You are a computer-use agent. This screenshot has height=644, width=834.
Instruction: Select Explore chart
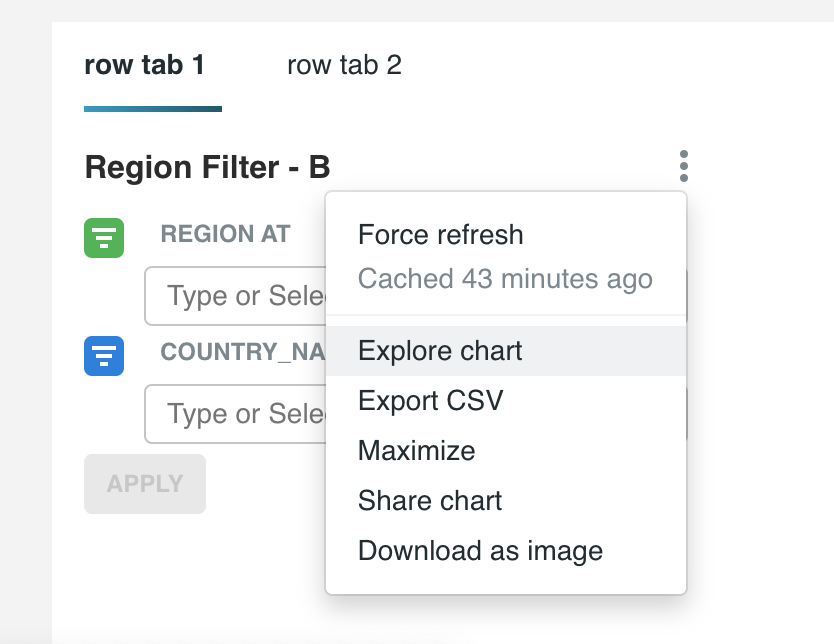tap(440, 351)
